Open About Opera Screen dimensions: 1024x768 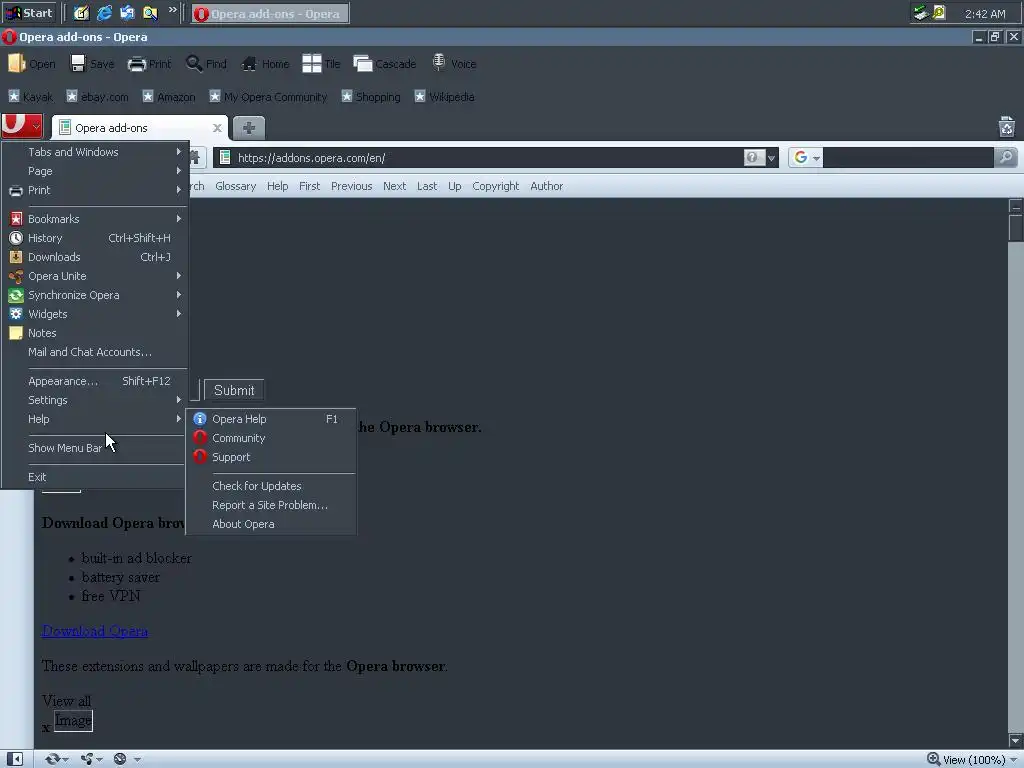pyautogui.click(x=271, y=524)
